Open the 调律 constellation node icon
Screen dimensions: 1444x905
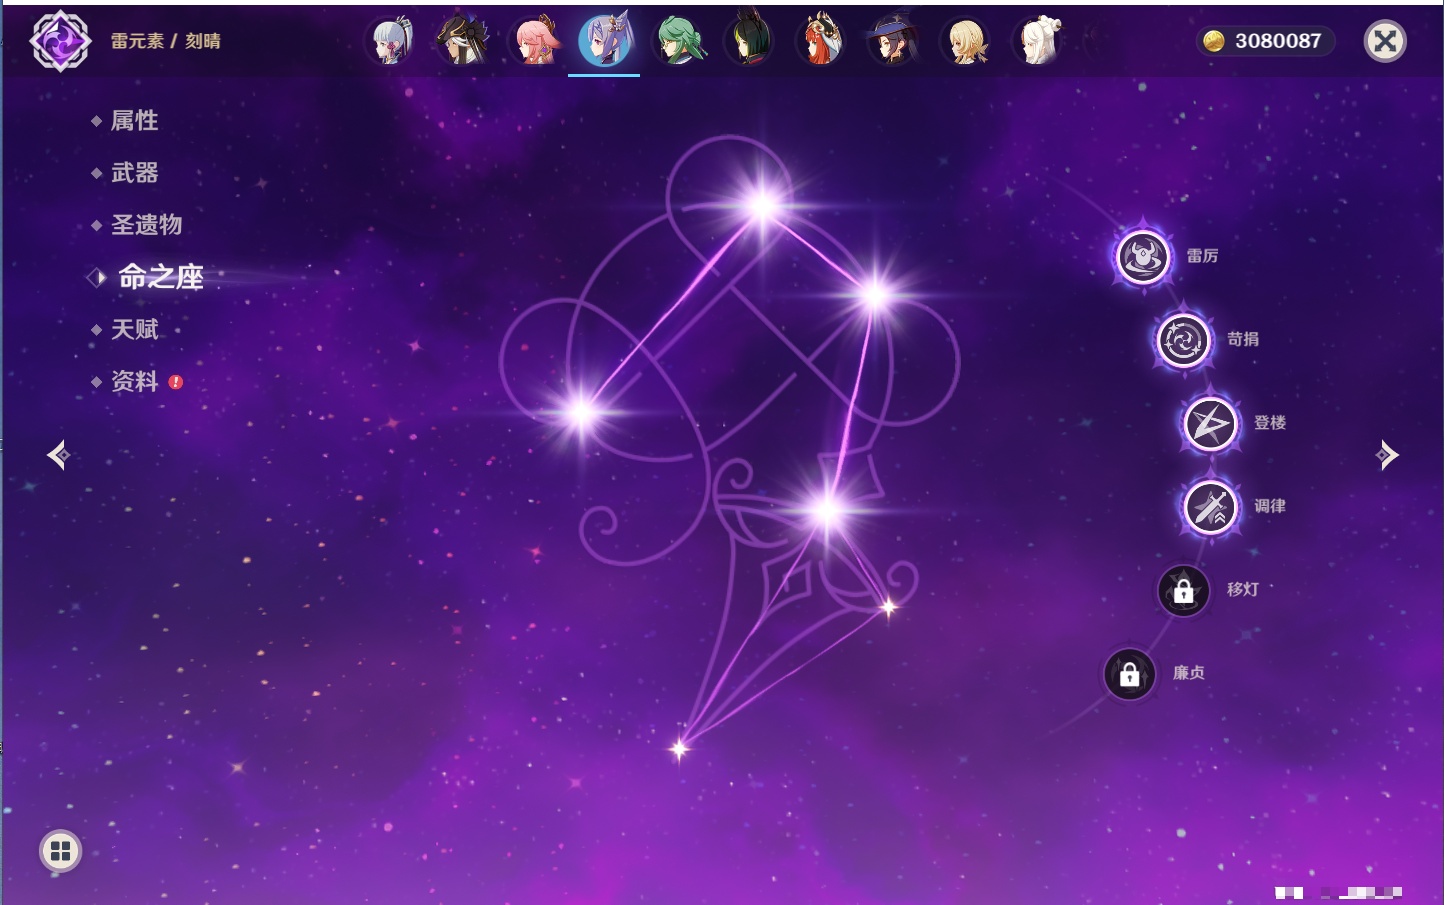[1211, 507]
